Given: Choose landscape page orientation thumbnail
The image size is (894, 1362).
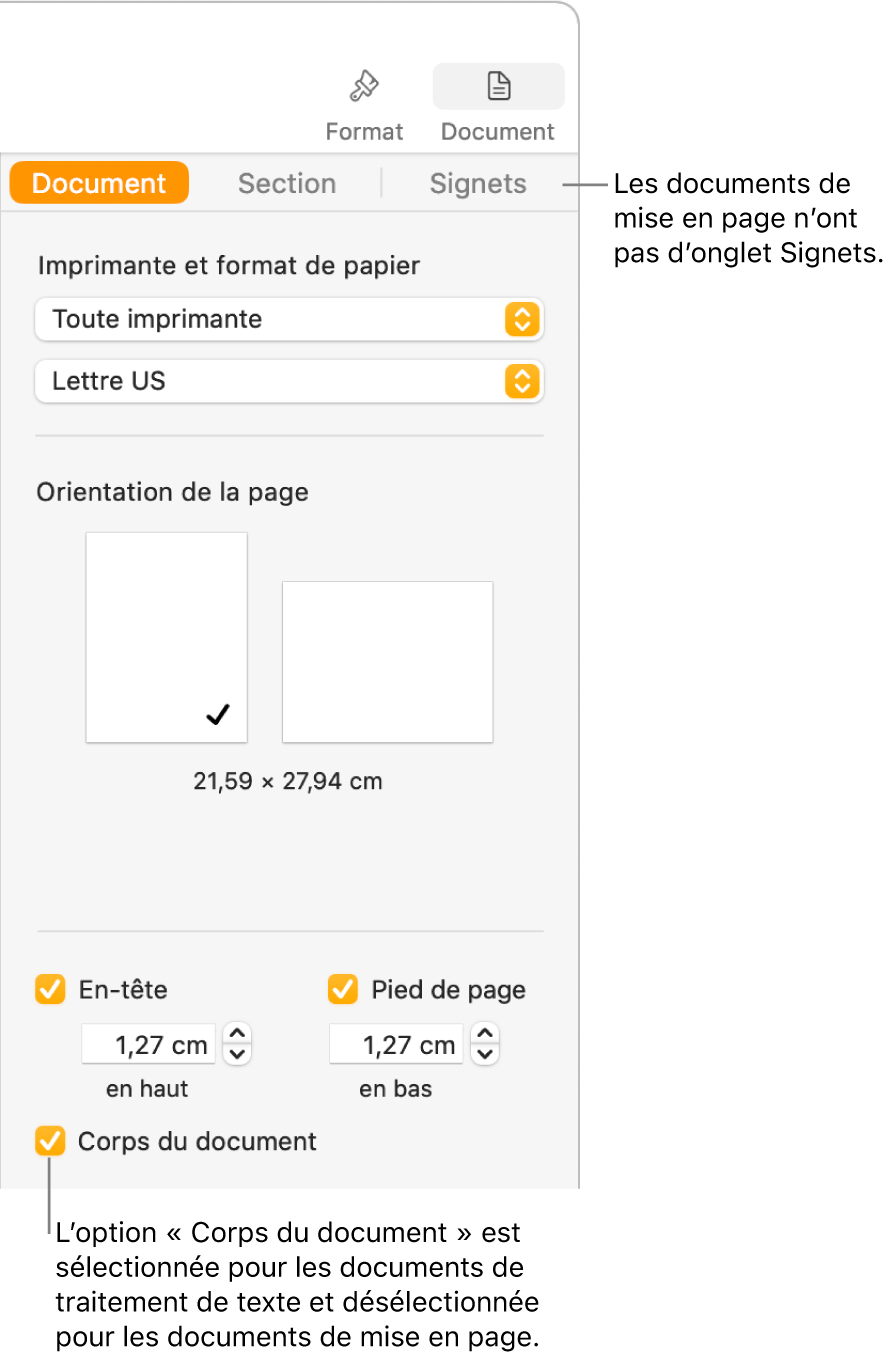Looking at the screenshot, I should pos(388,662).
